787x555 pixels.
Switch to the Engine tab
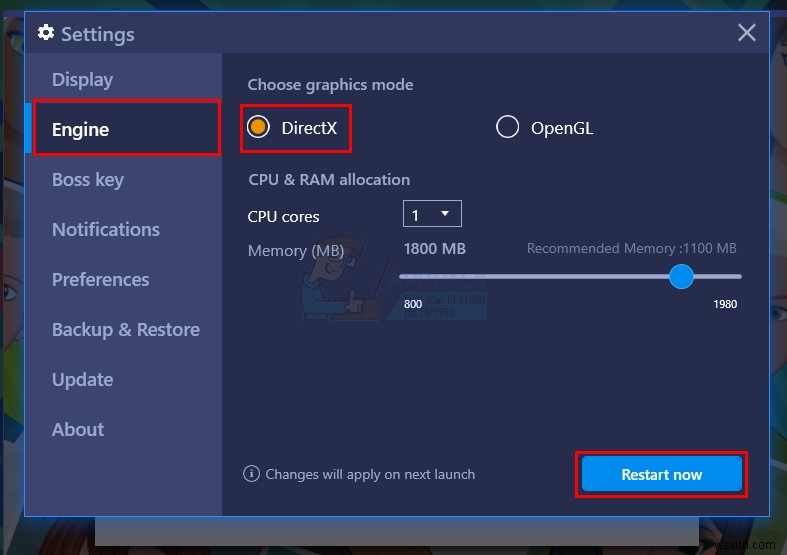(81, 130)
